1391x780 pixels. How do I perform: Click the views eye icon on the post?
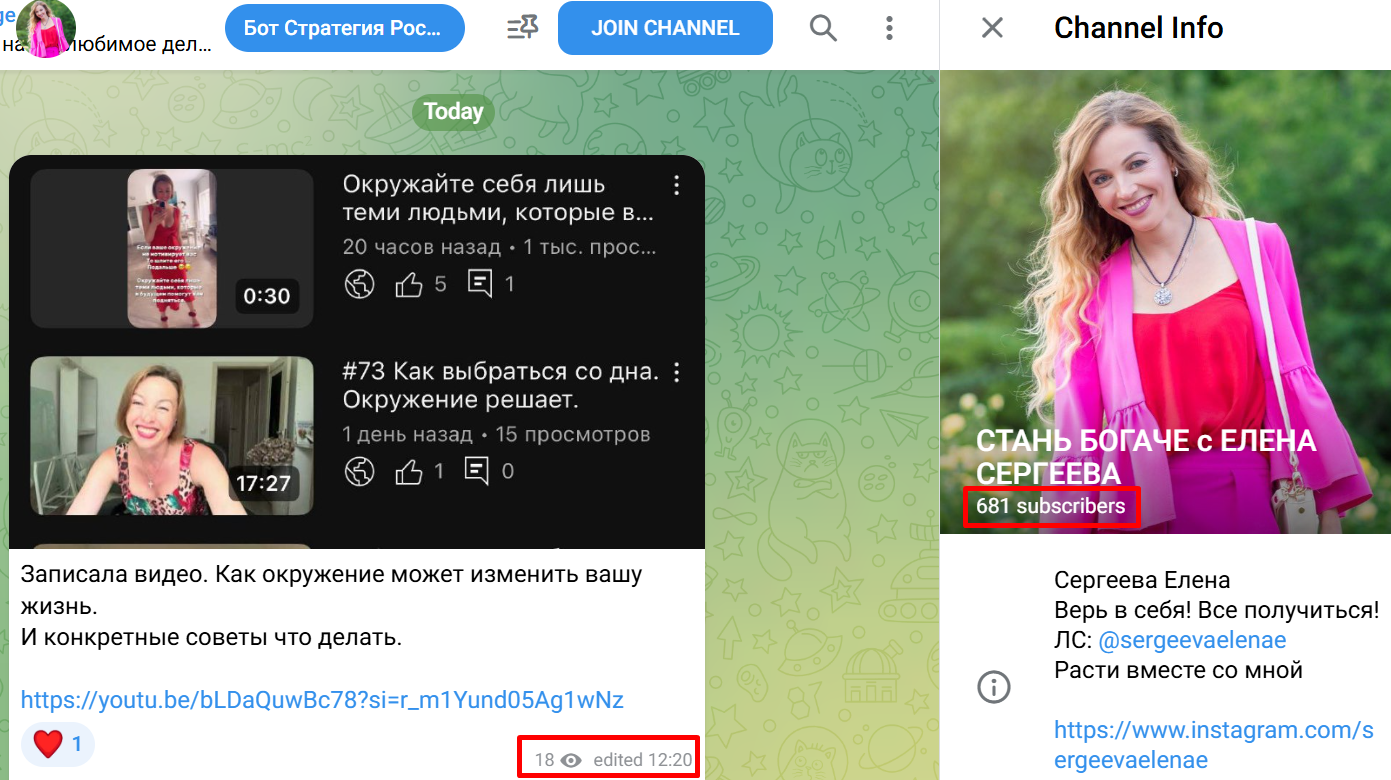pyautogui.click(x=571, y=760)
